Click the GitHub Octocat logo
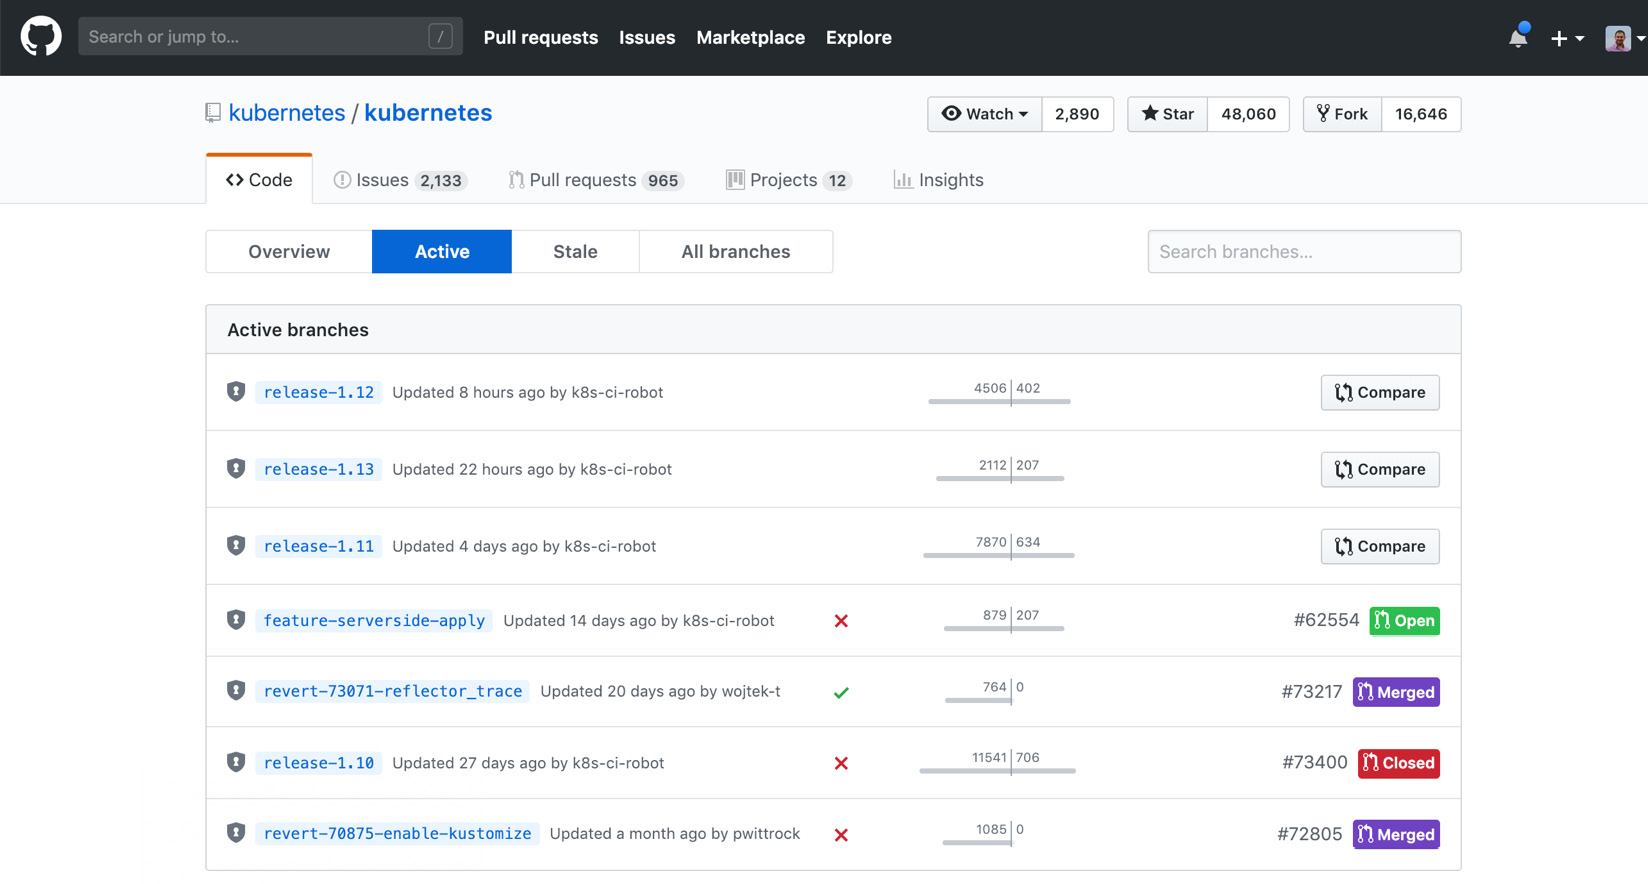The width and height of the screenshot is (1648, 884). [x=41, y=37]
